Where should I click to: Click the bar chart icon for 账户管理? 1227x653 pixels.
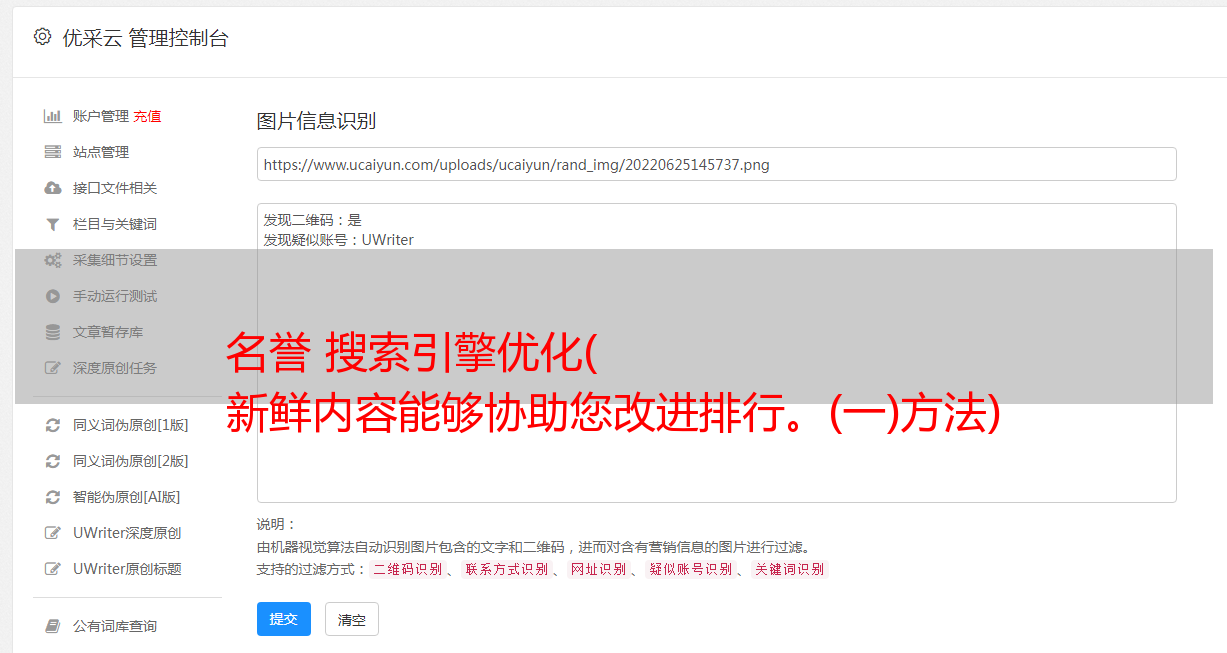[53, 116]
